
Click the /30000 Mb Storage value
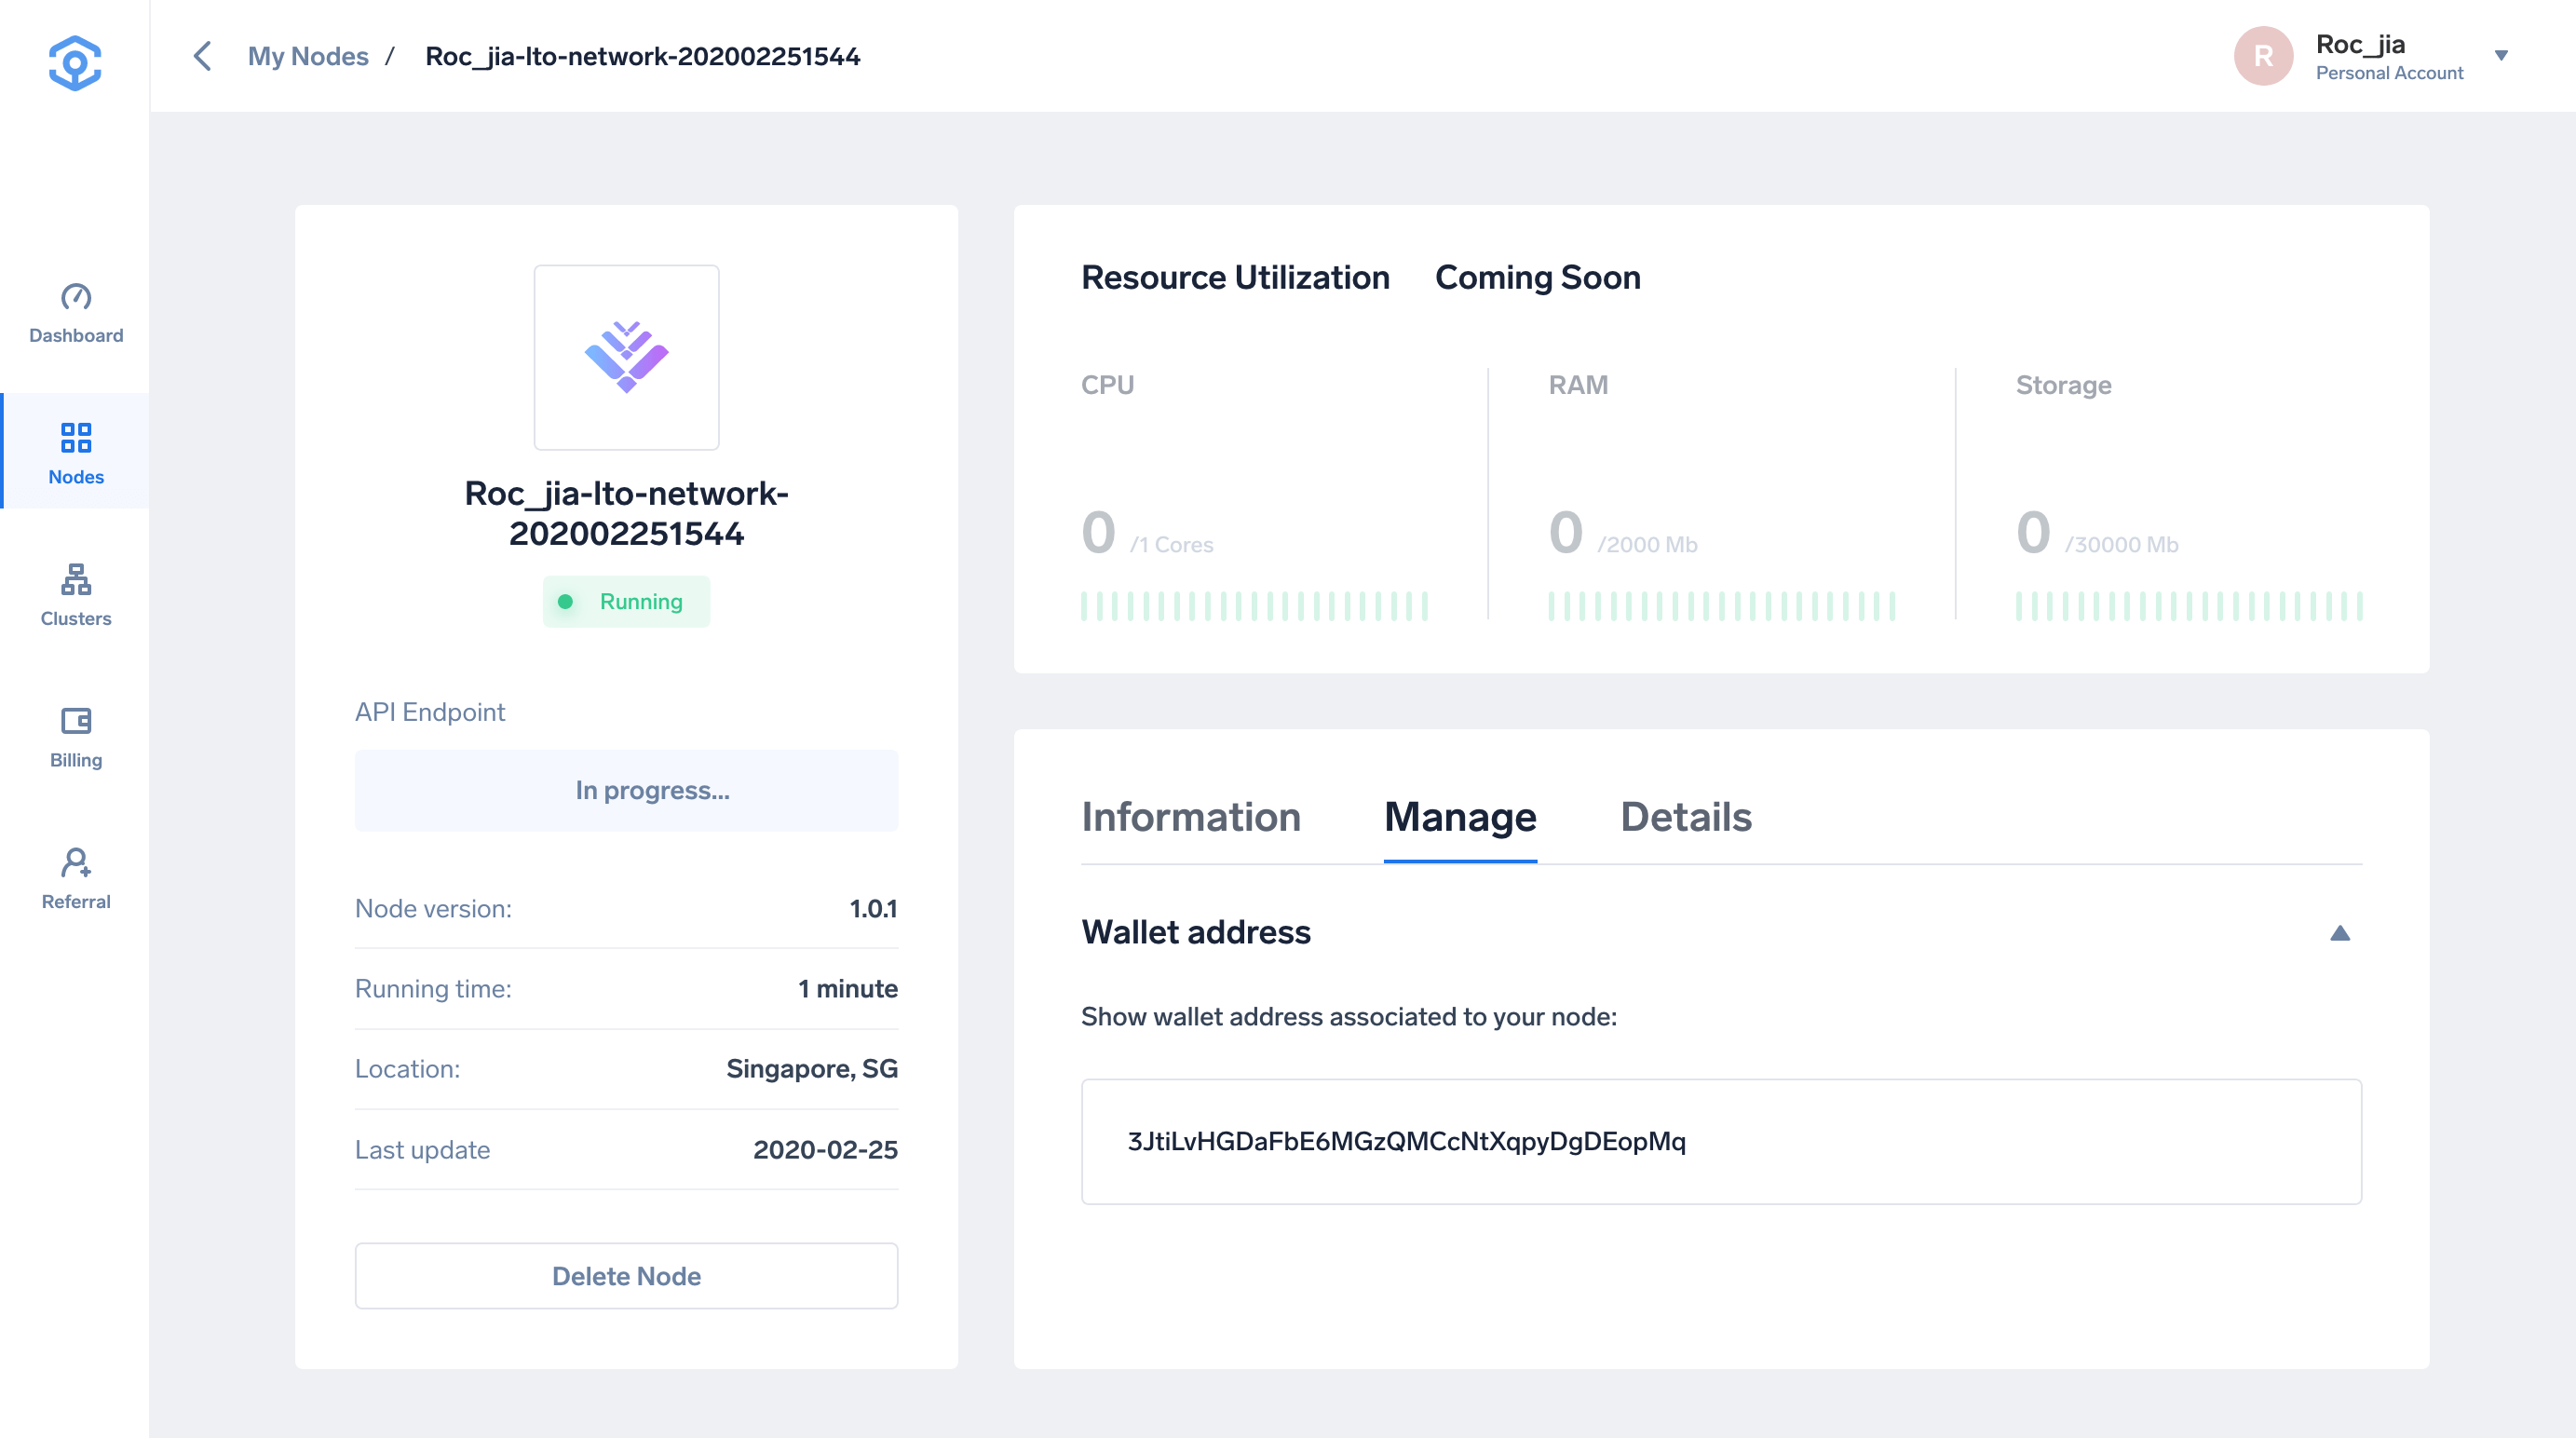pos(2121,545)
